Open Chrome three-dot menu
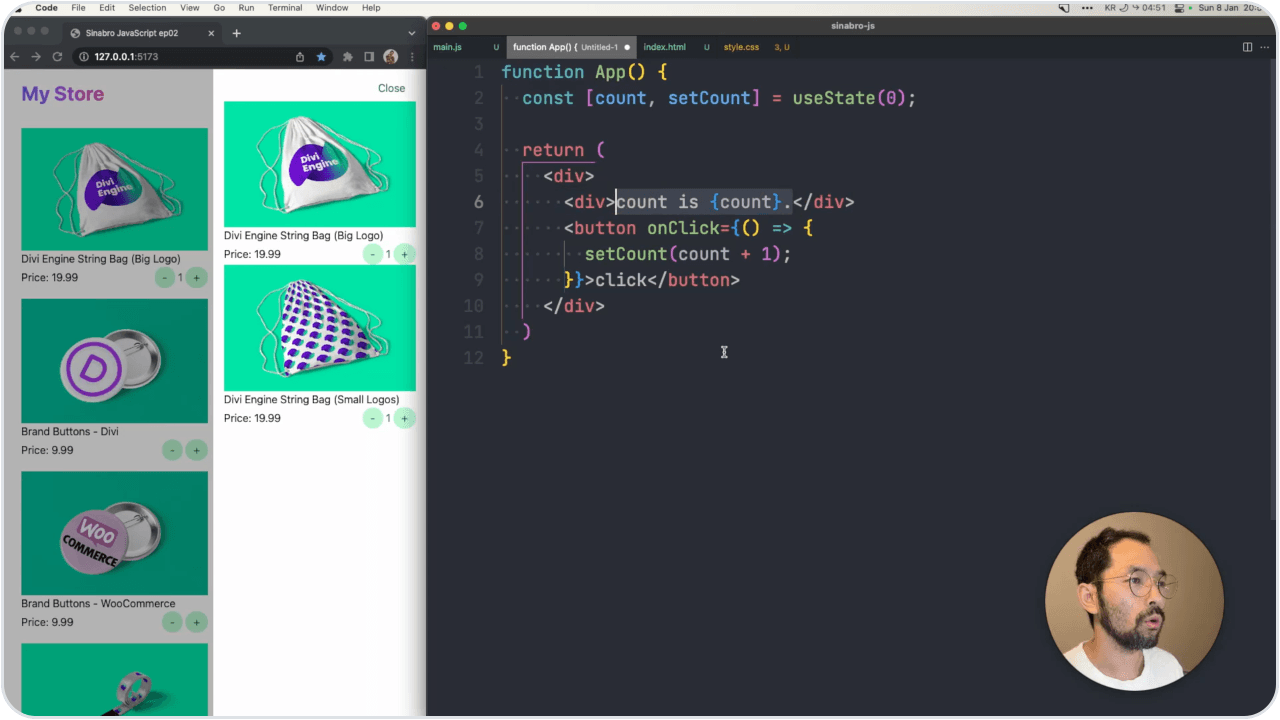Image resolution: width=1280 pixels, height=720 pixels. tap(412, 57)
